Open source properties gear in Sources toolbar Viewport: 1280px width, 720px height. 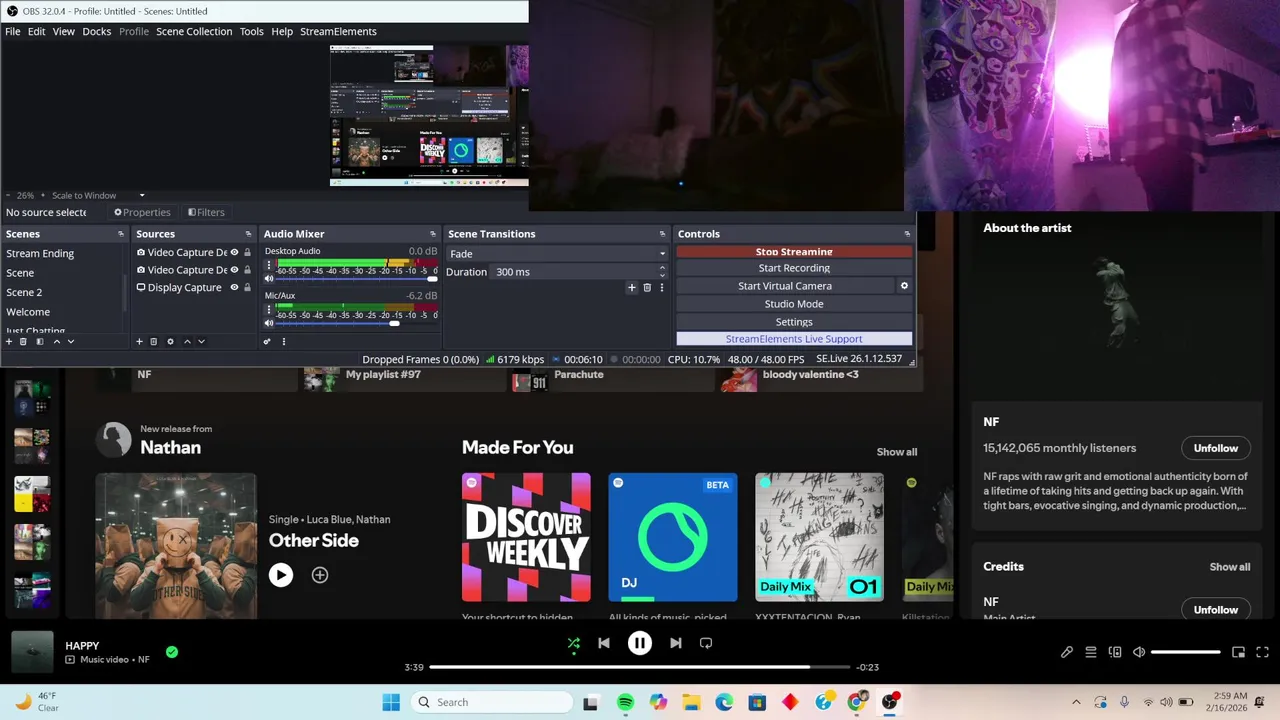click(x=170, y=342)
